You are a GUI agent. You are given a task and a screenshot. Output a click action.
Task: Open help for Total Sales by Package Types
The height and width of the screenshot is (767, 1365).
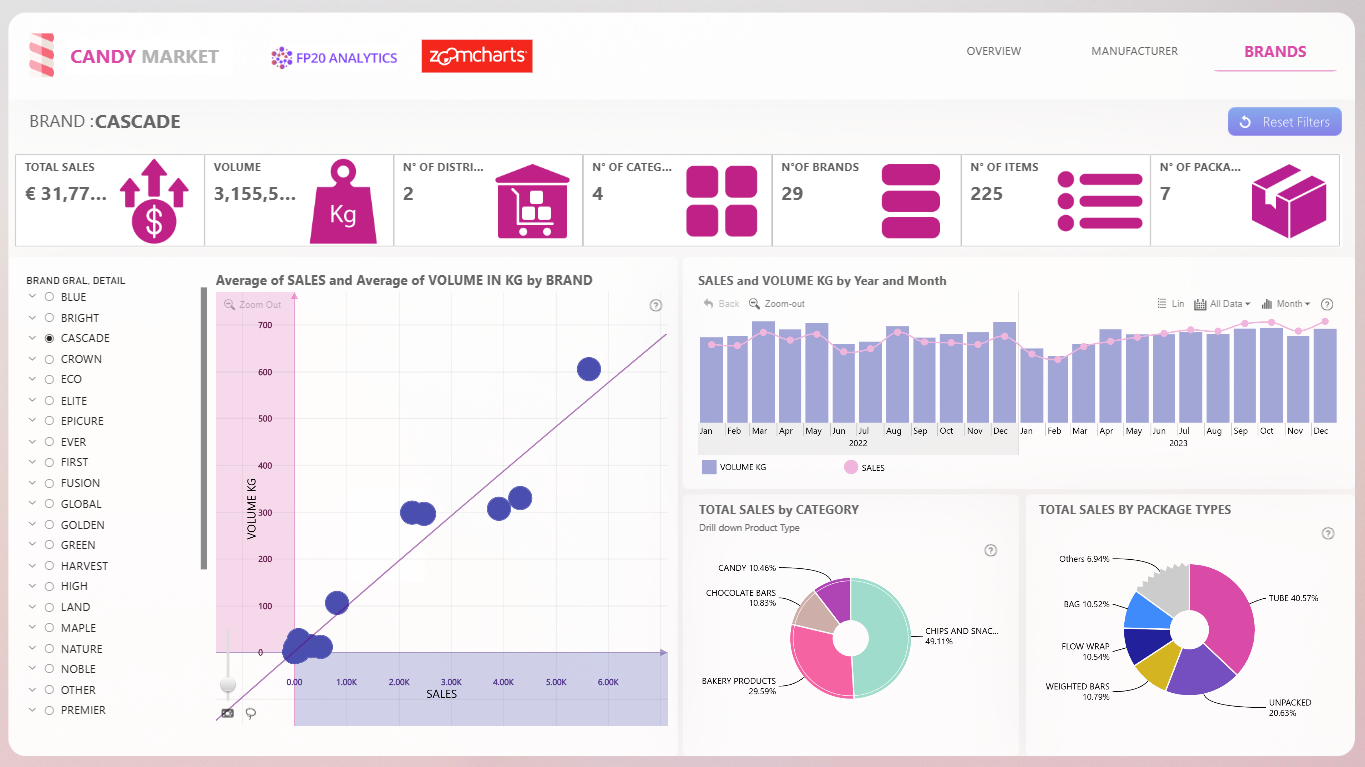[1327, 533]
